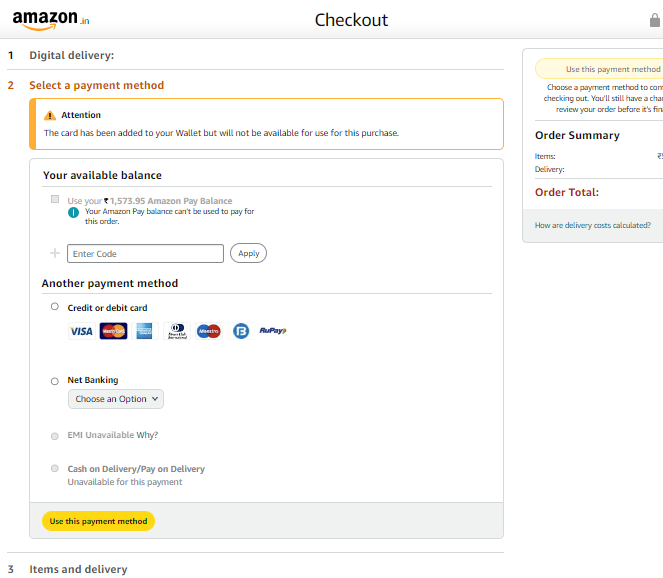Select the Net Banking radio button
The height and width of the screenshot is (578, 663).
(x=55, y=380)
